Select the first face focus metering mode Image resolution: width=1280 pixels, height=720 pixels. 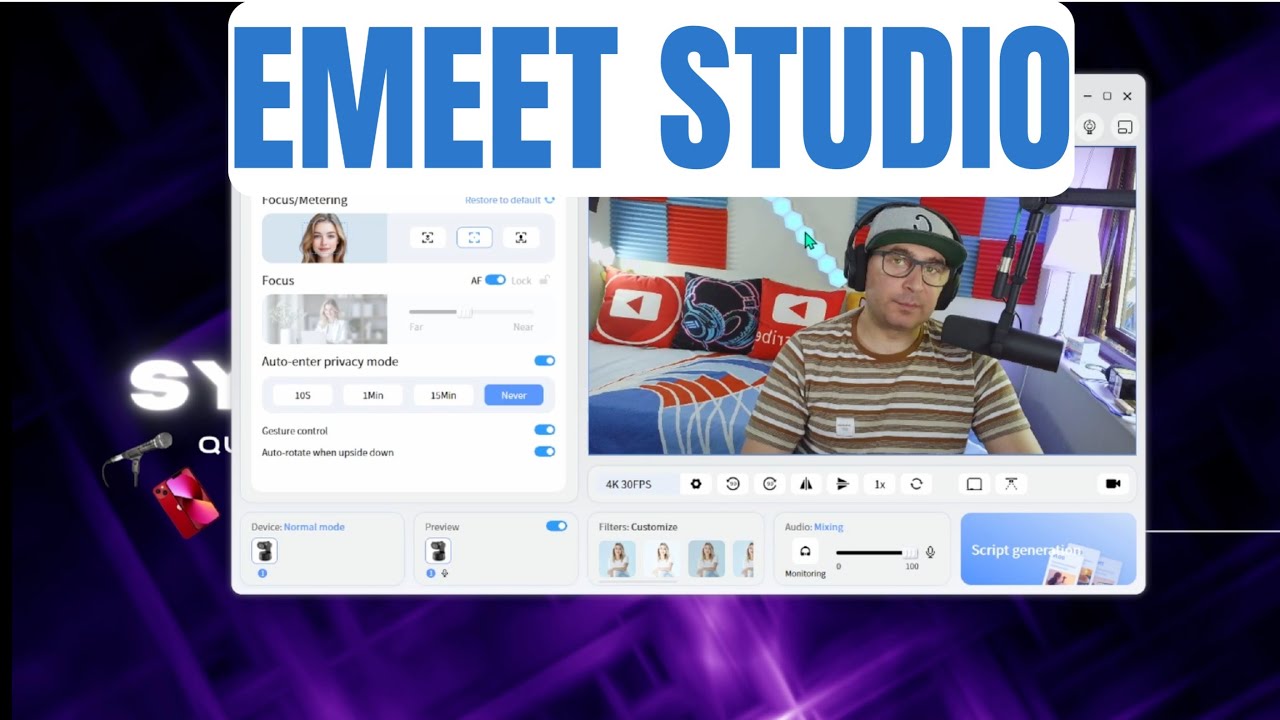(x=427, y=237)
